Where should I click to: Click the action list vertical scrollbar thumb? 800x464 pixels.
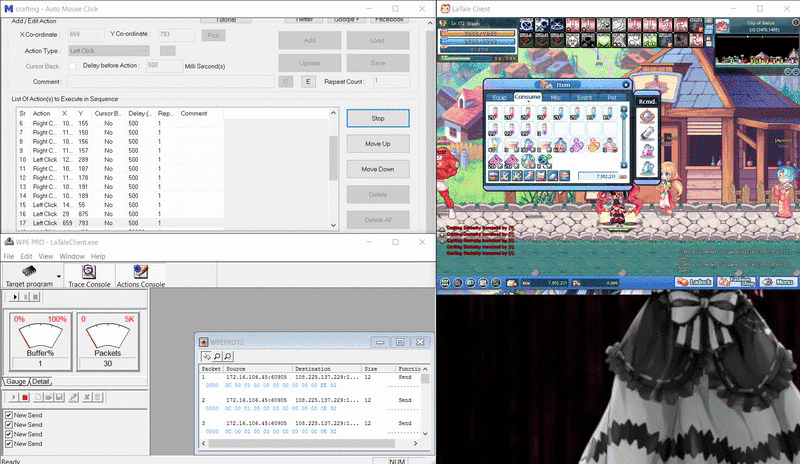tap(333, 158)
